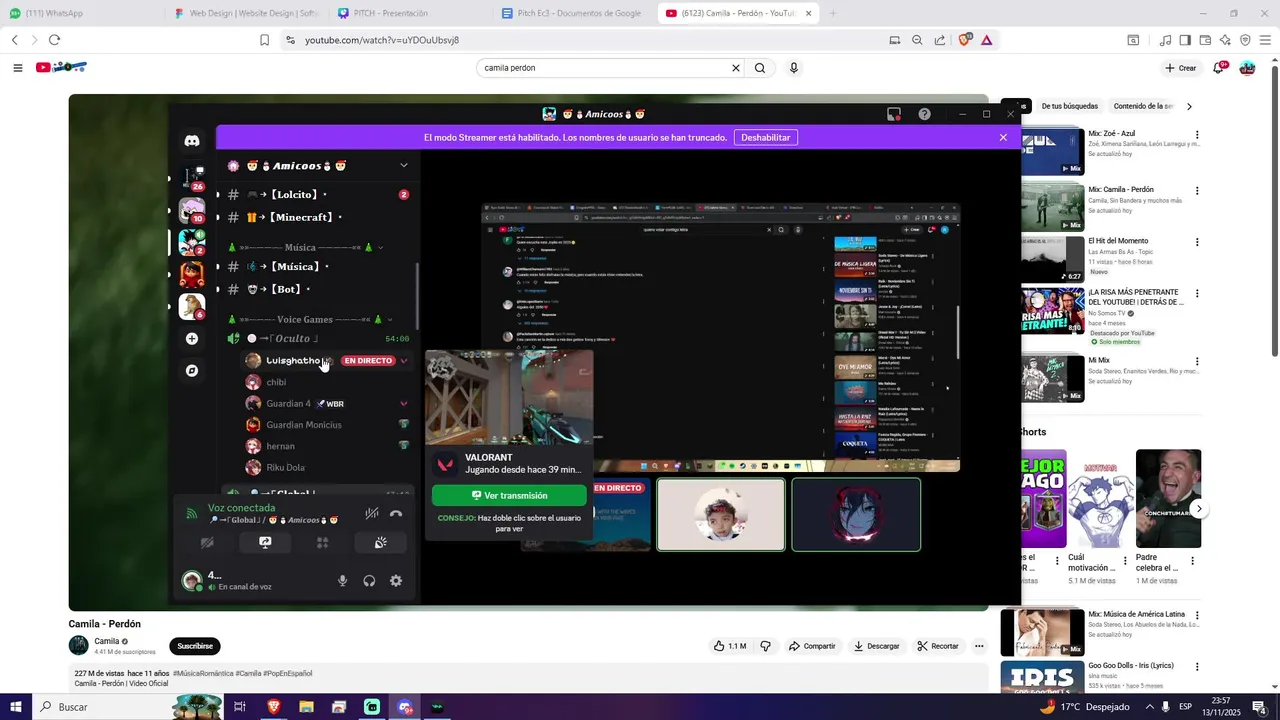Like the Camila - Perdón video

click(x=730, y=646)
